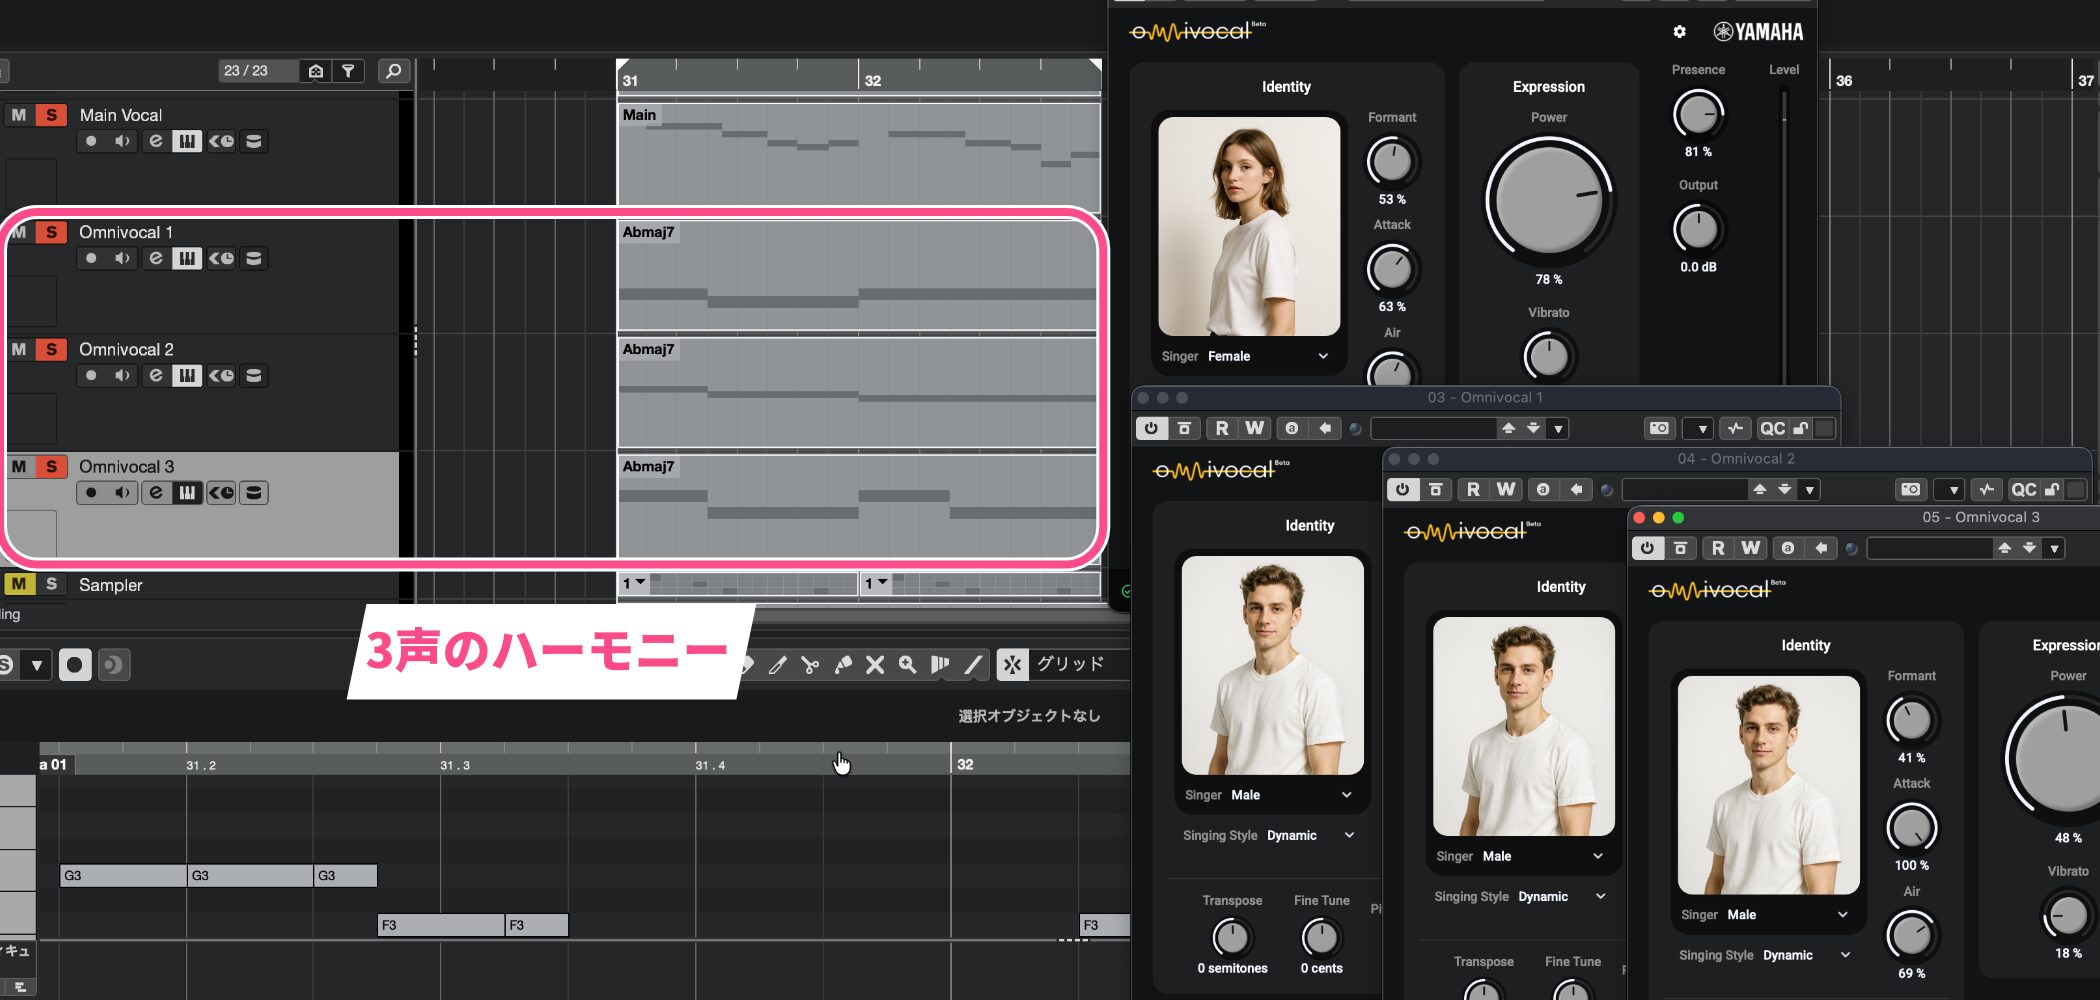Image resolution: width=2100 pixels, height=1000 pixels.
Task: Enable record on Omnivocal 3 track
Action: click(x=91, y=493)
